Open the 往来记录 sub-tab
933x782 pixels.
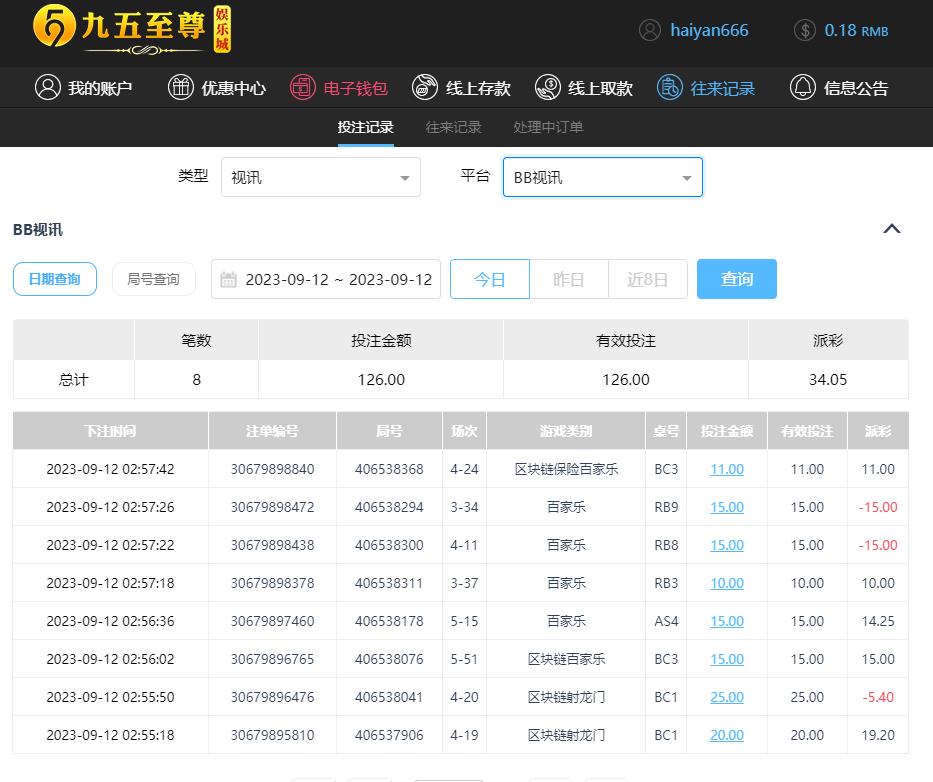[453, 127]
